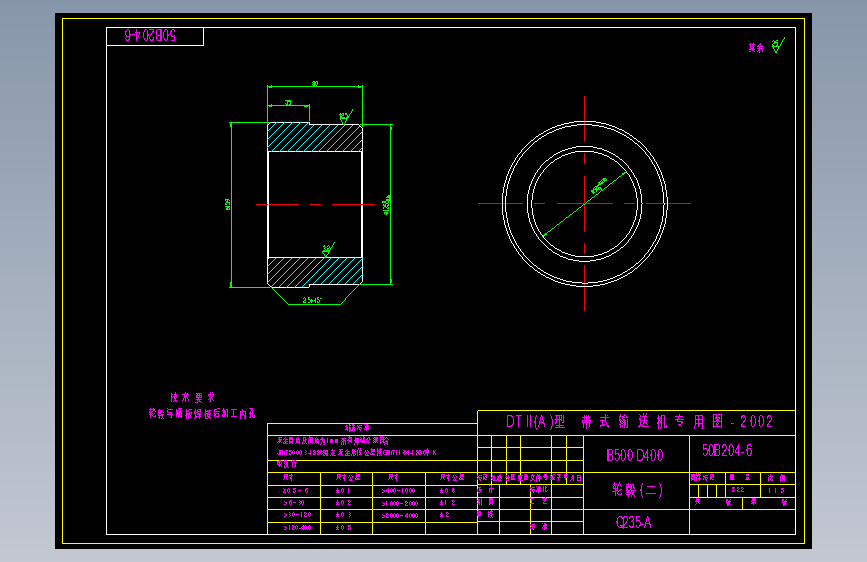Click the surface roughness symbol at the top of the section view
867x562 pixels.
point(346,117)
